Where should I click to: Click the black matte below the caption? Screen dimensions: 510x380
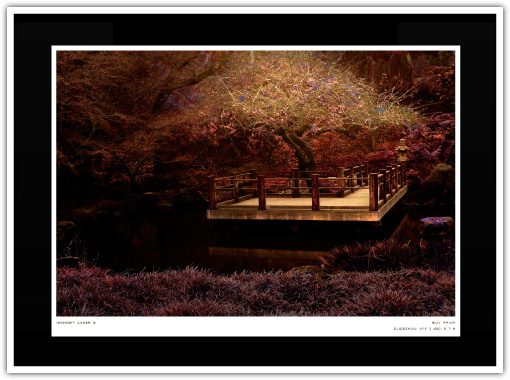click(x=255, y=351)
